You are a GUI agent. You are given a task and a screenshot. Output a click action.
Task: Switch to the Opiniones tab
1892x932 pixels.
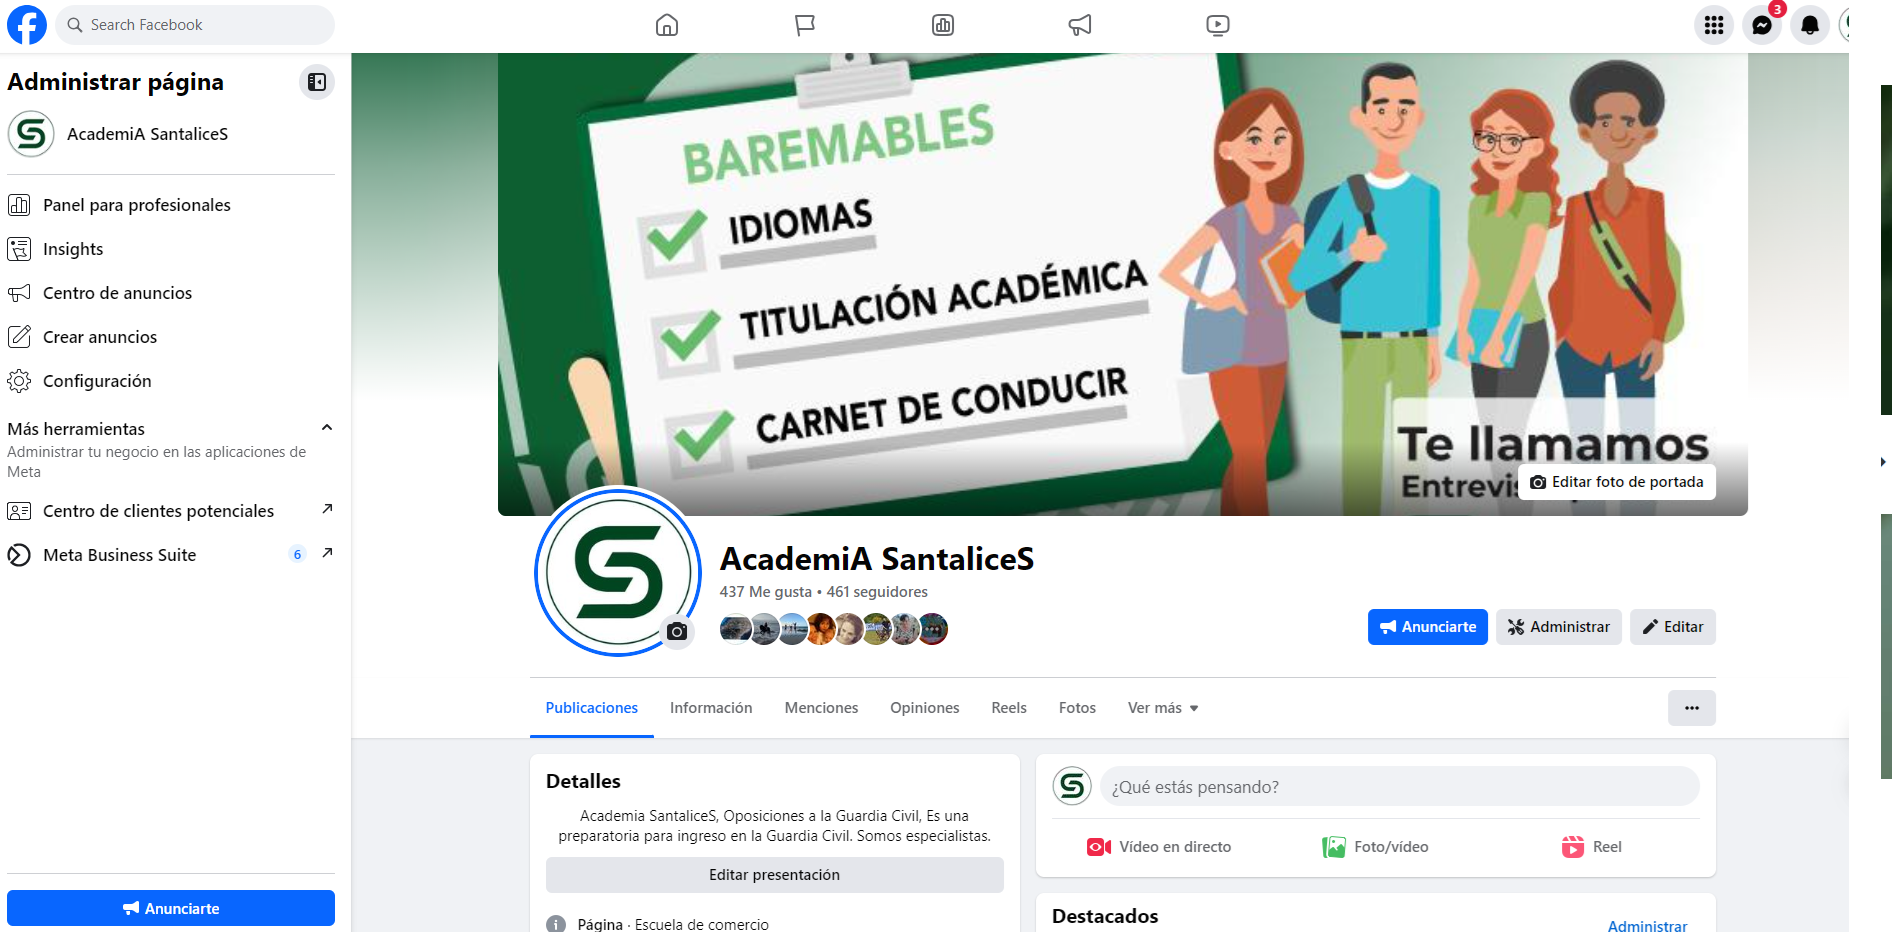point(925,708)
